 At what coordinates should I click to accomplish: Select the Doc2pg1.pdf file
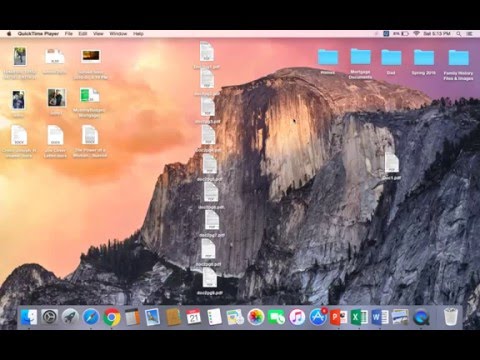coord(207,55)
